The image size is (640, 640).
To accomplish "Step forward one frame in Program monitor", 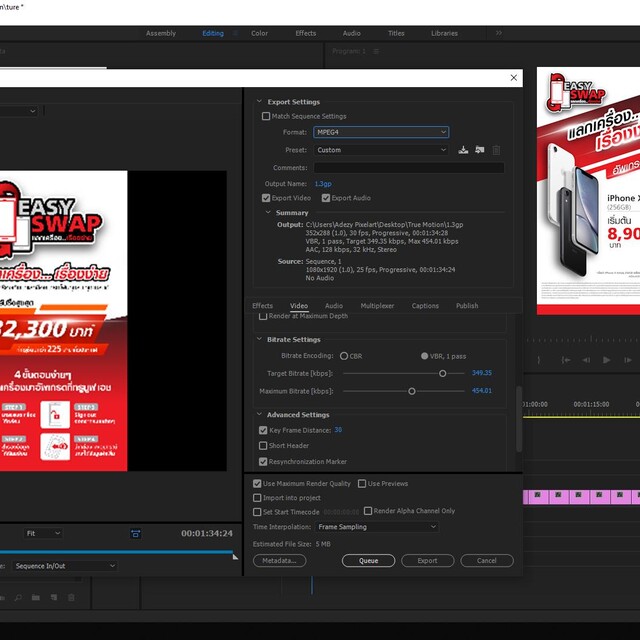I will [x=627, y=360].
